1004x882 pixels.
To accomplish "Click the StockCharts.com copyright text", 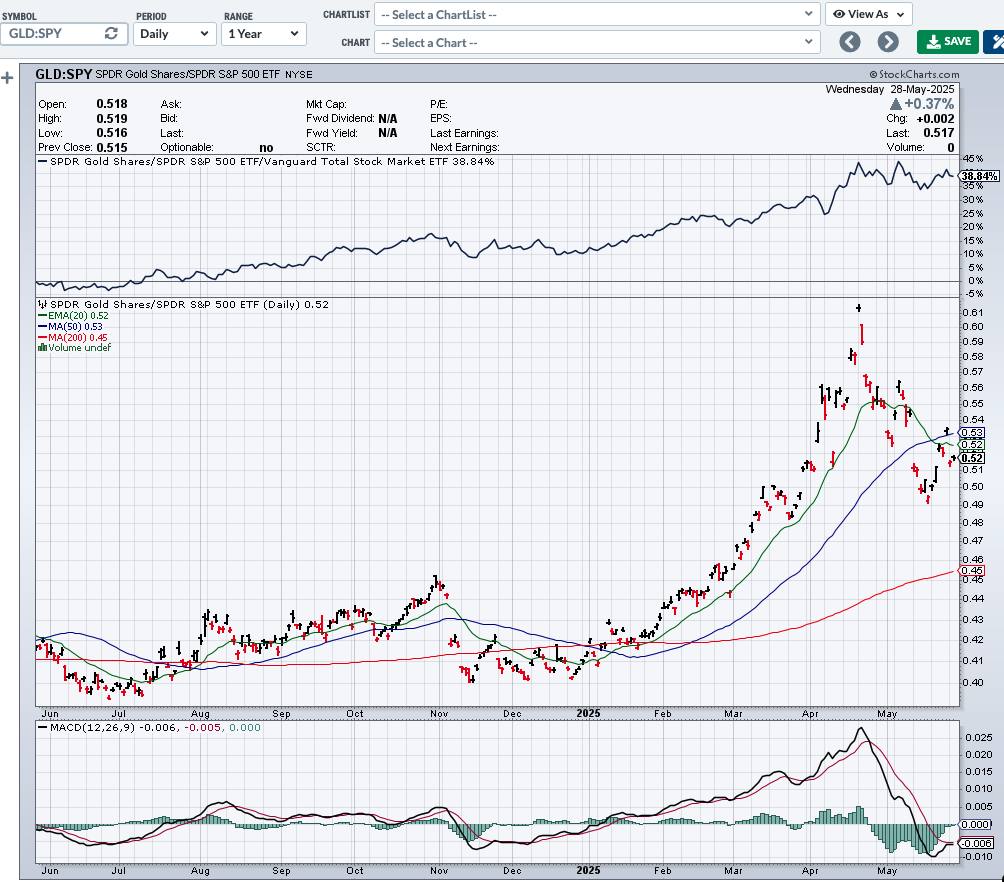I will pyautogui.click(x=914, y=74).
